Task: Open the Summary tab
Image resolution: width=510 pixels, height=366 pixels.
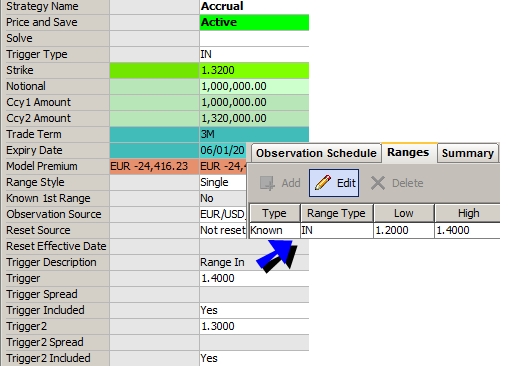Action: tap(468, 153)
